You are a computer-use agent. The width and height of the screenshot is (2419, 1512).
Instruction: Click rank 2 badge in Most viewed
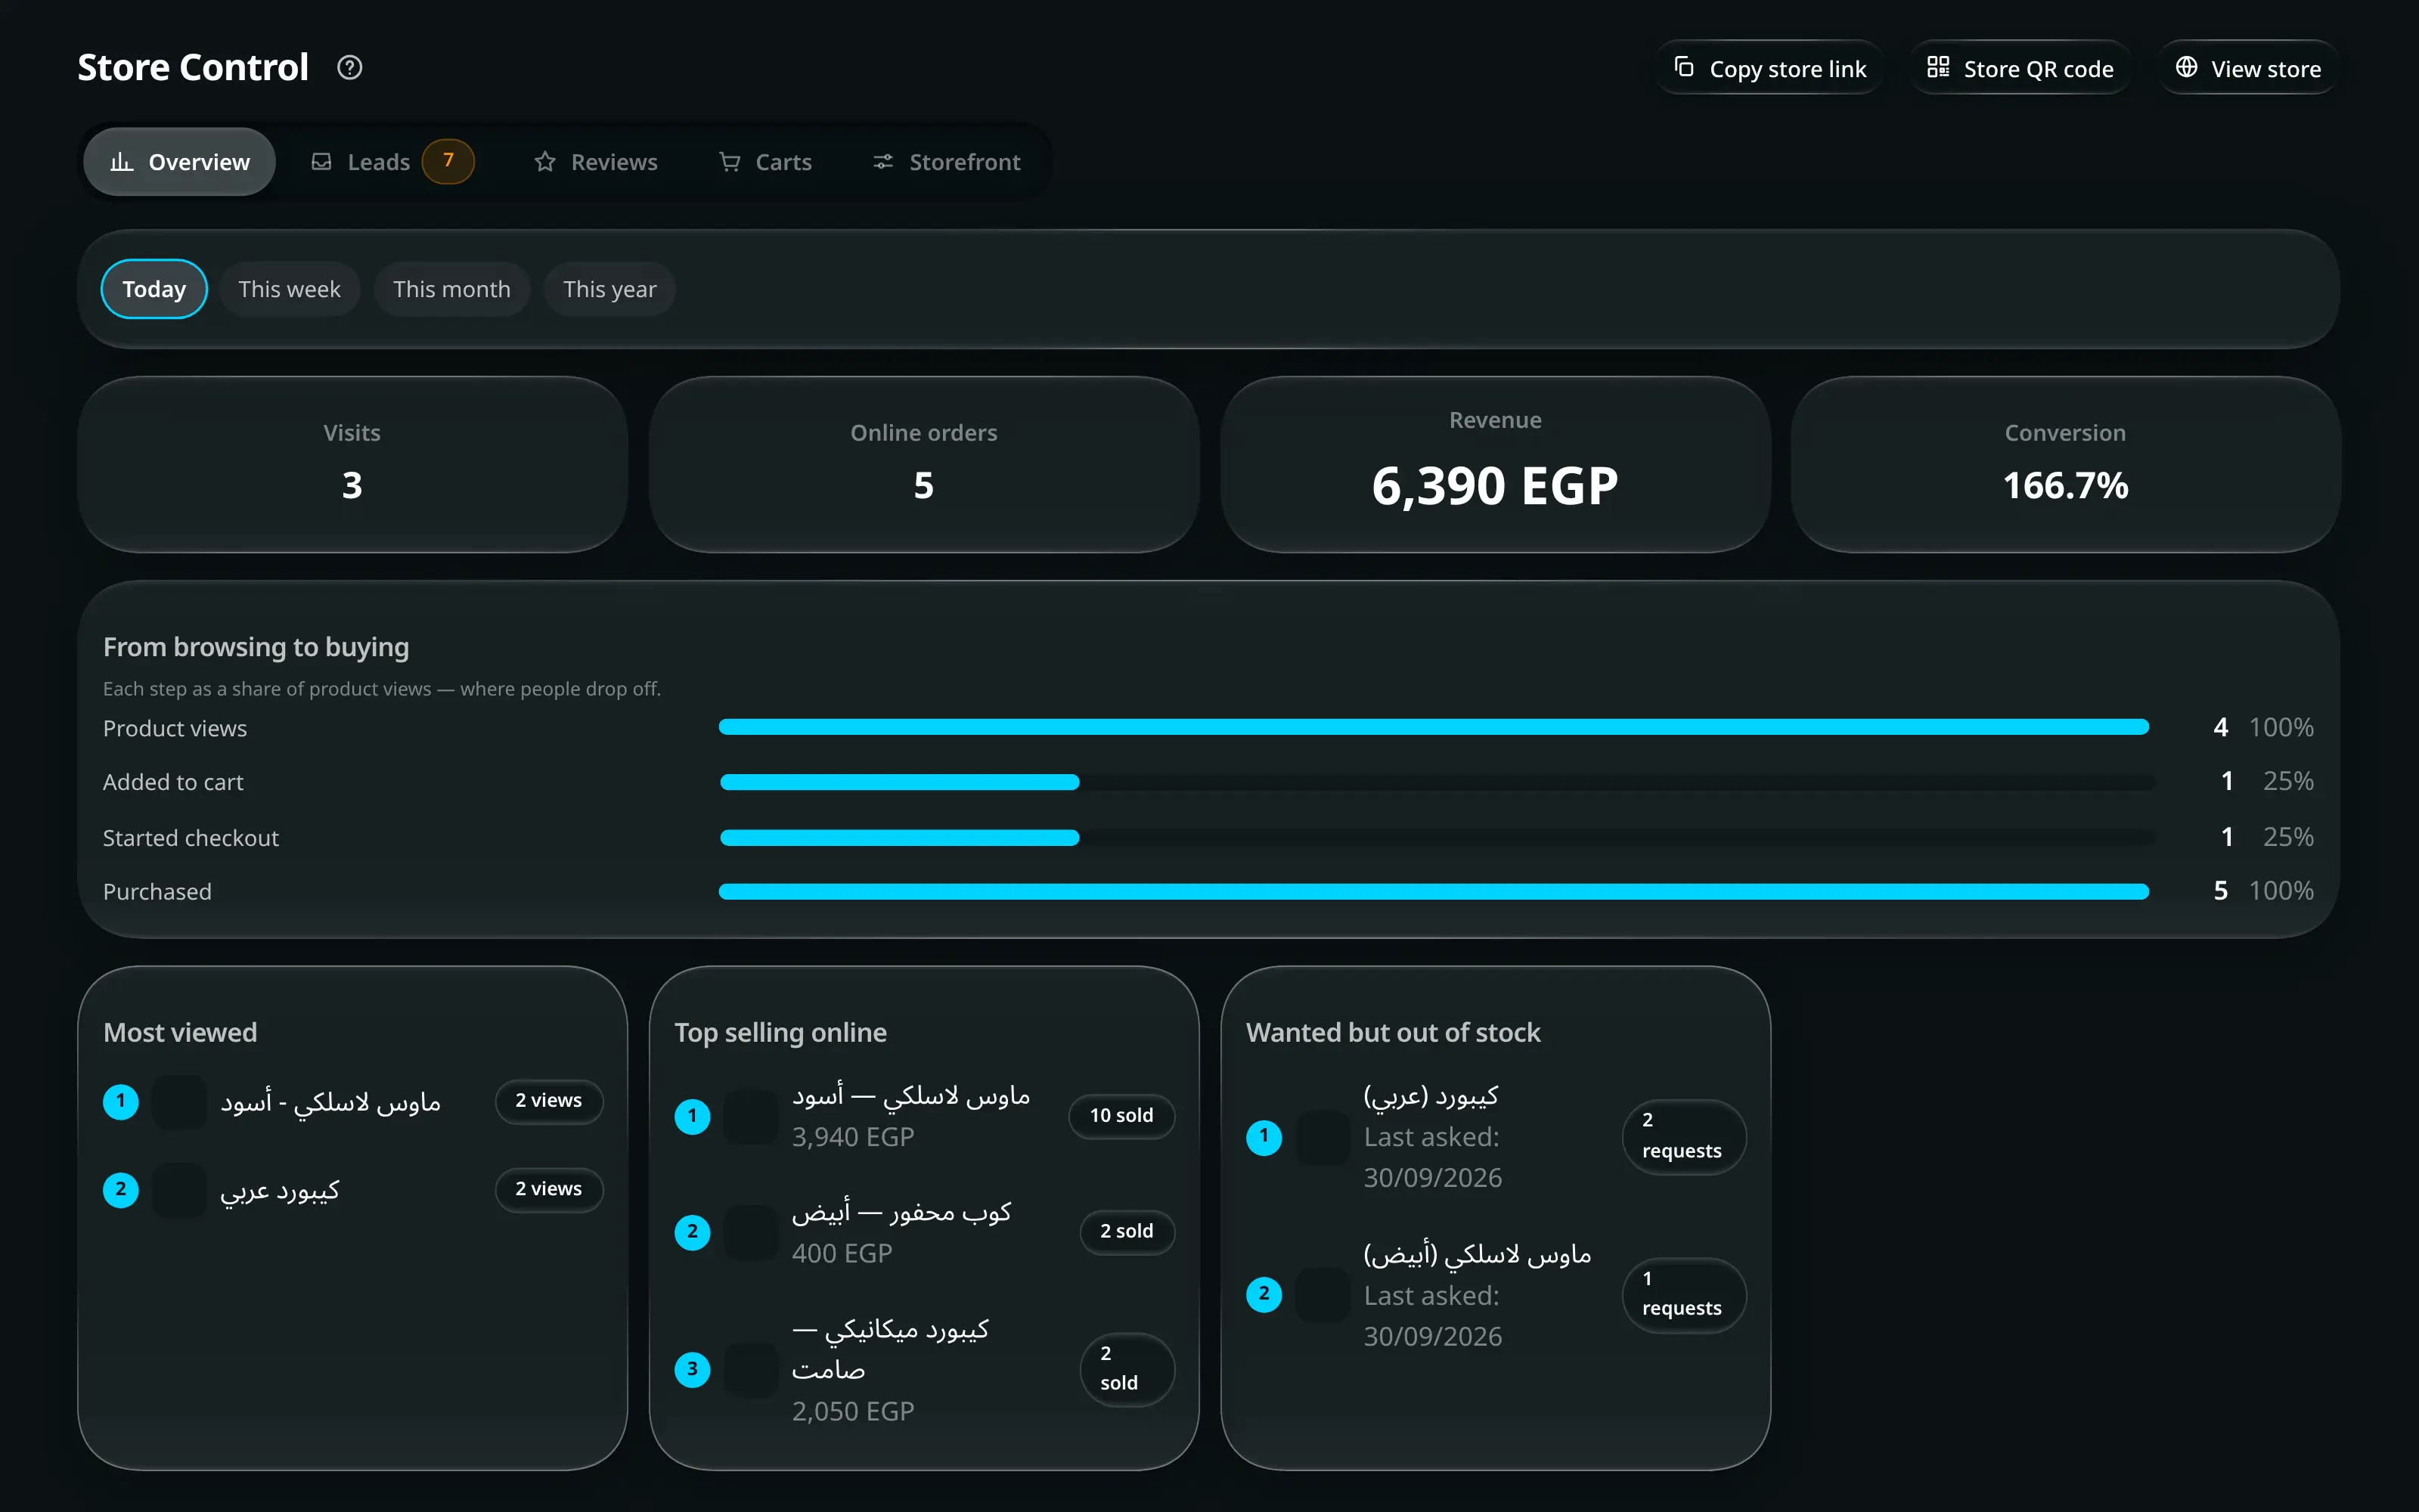point(121,1190)
